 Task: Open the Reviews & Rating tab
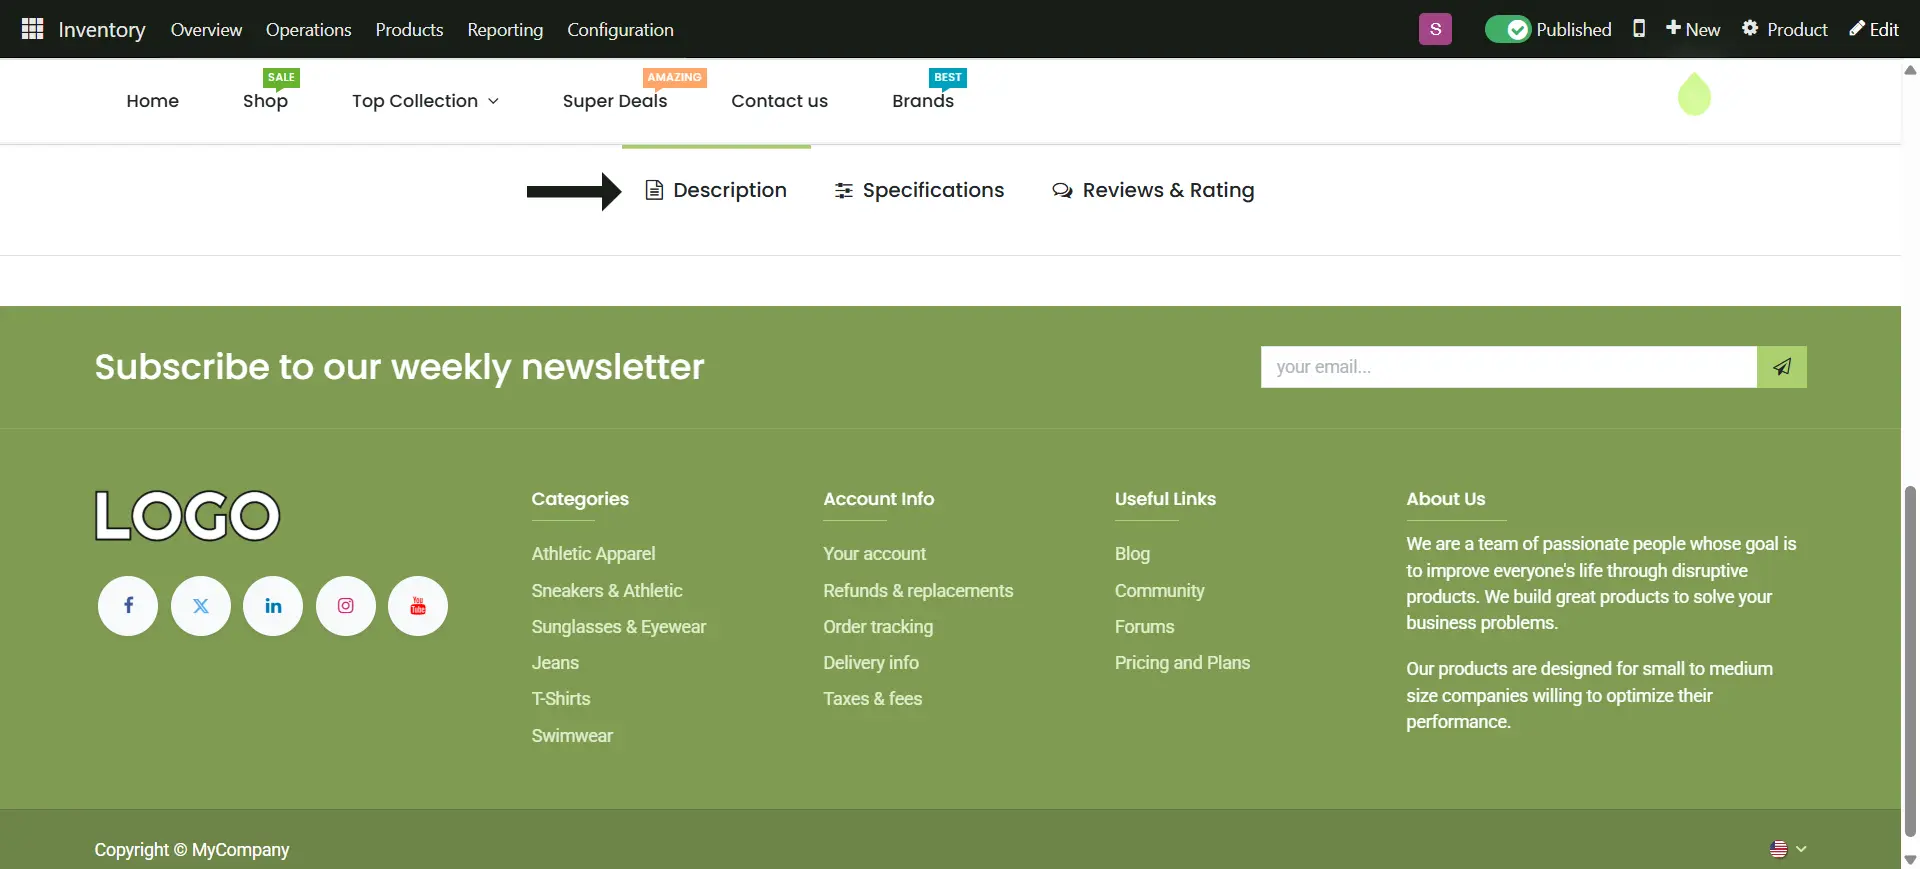[1153, 190]
